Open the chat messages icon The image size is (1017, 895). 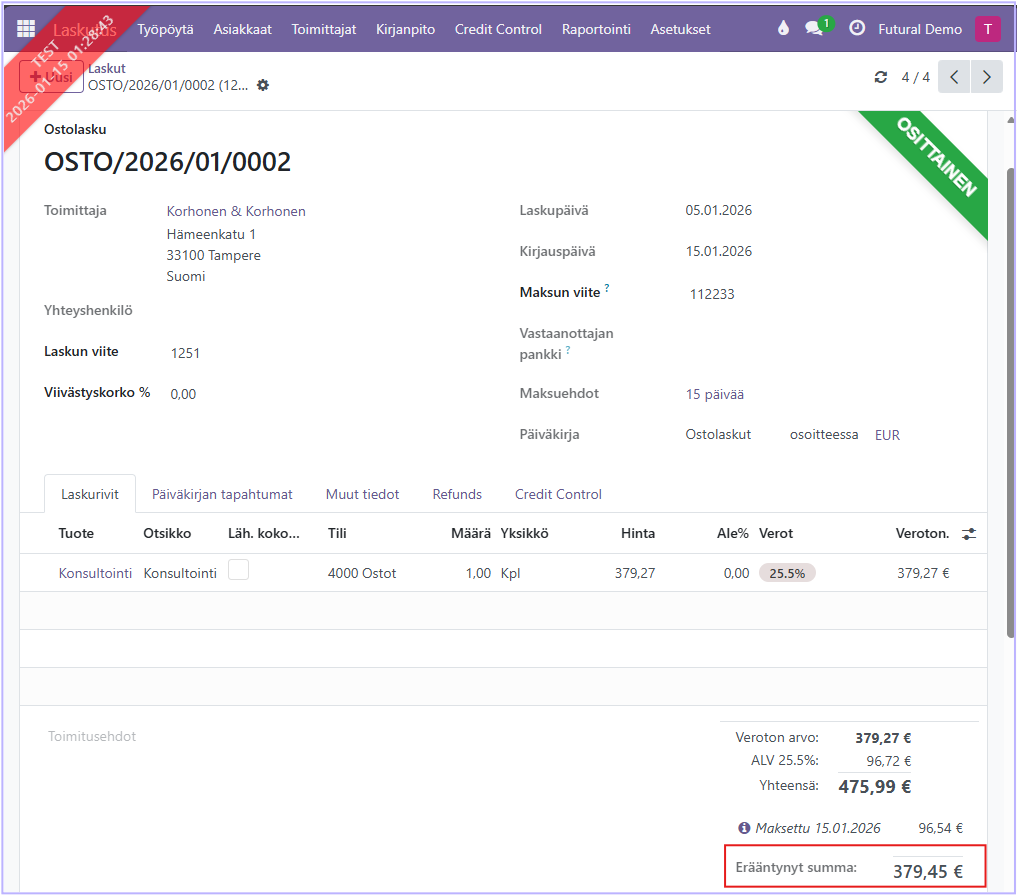[x=815, y=29]
